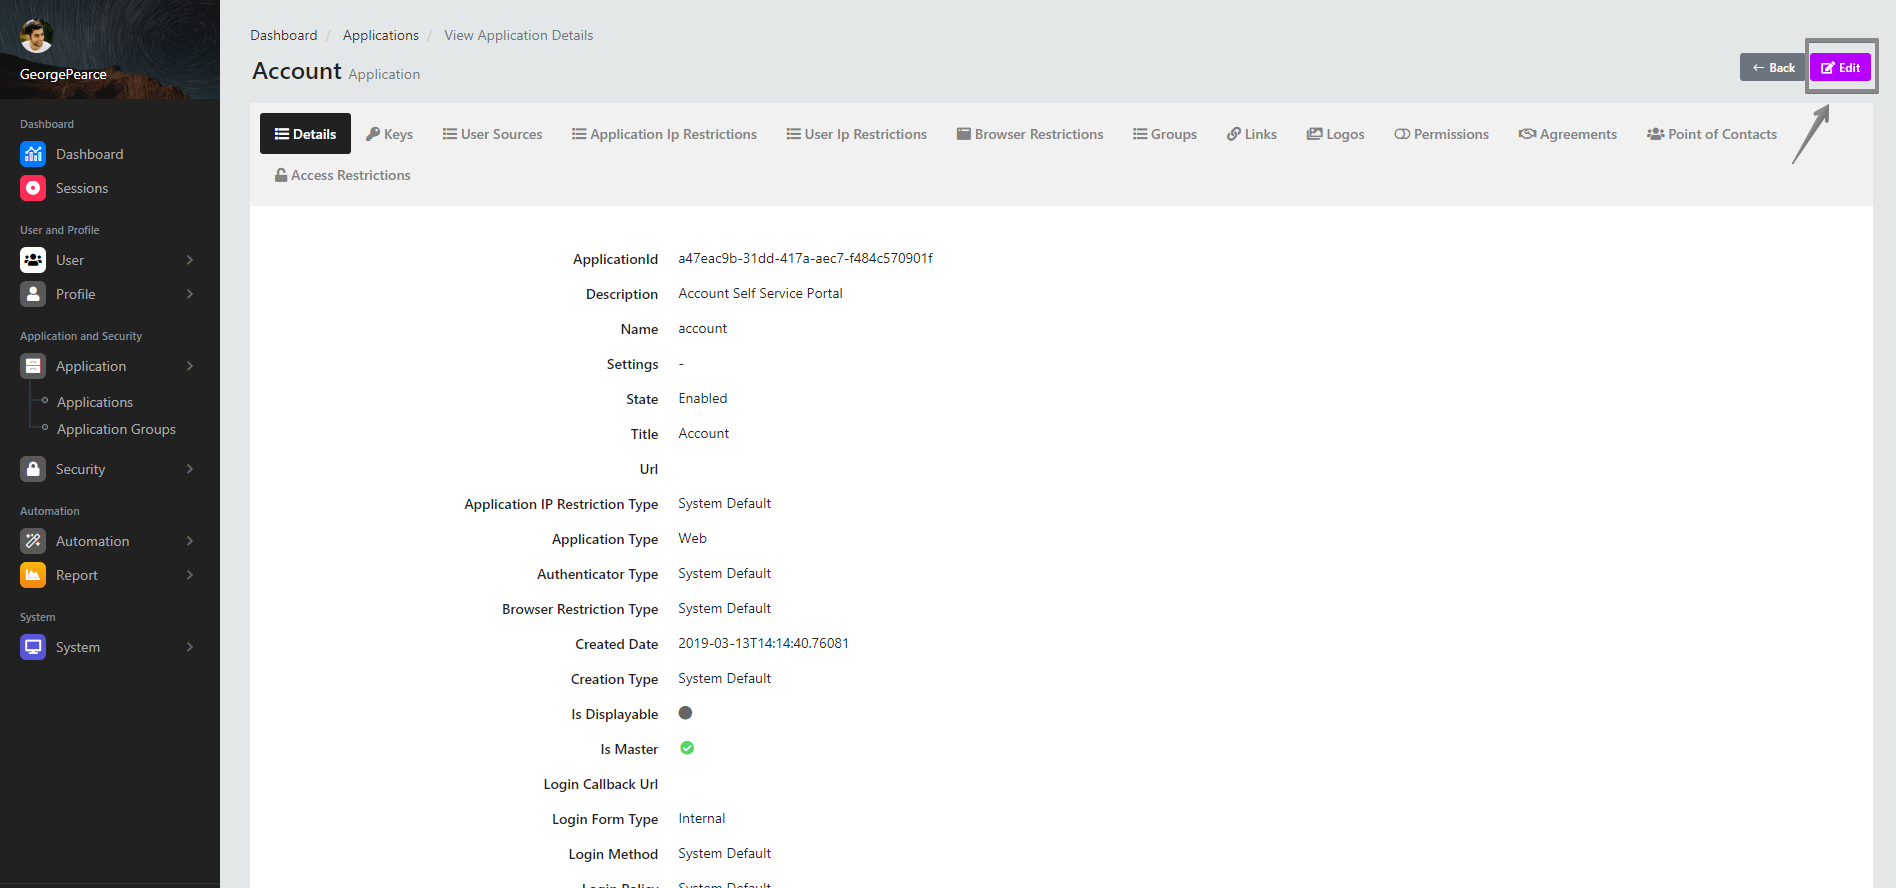
Task: Click GeorgePearce avatar picture
Action: click(x=36, y=36)
